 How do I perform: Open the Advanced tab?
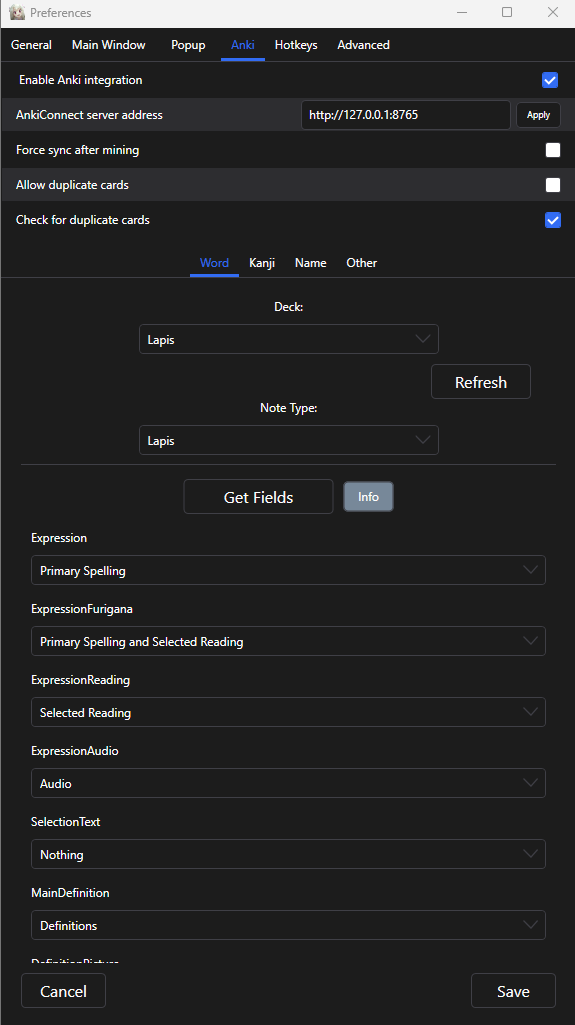[363, 45]
